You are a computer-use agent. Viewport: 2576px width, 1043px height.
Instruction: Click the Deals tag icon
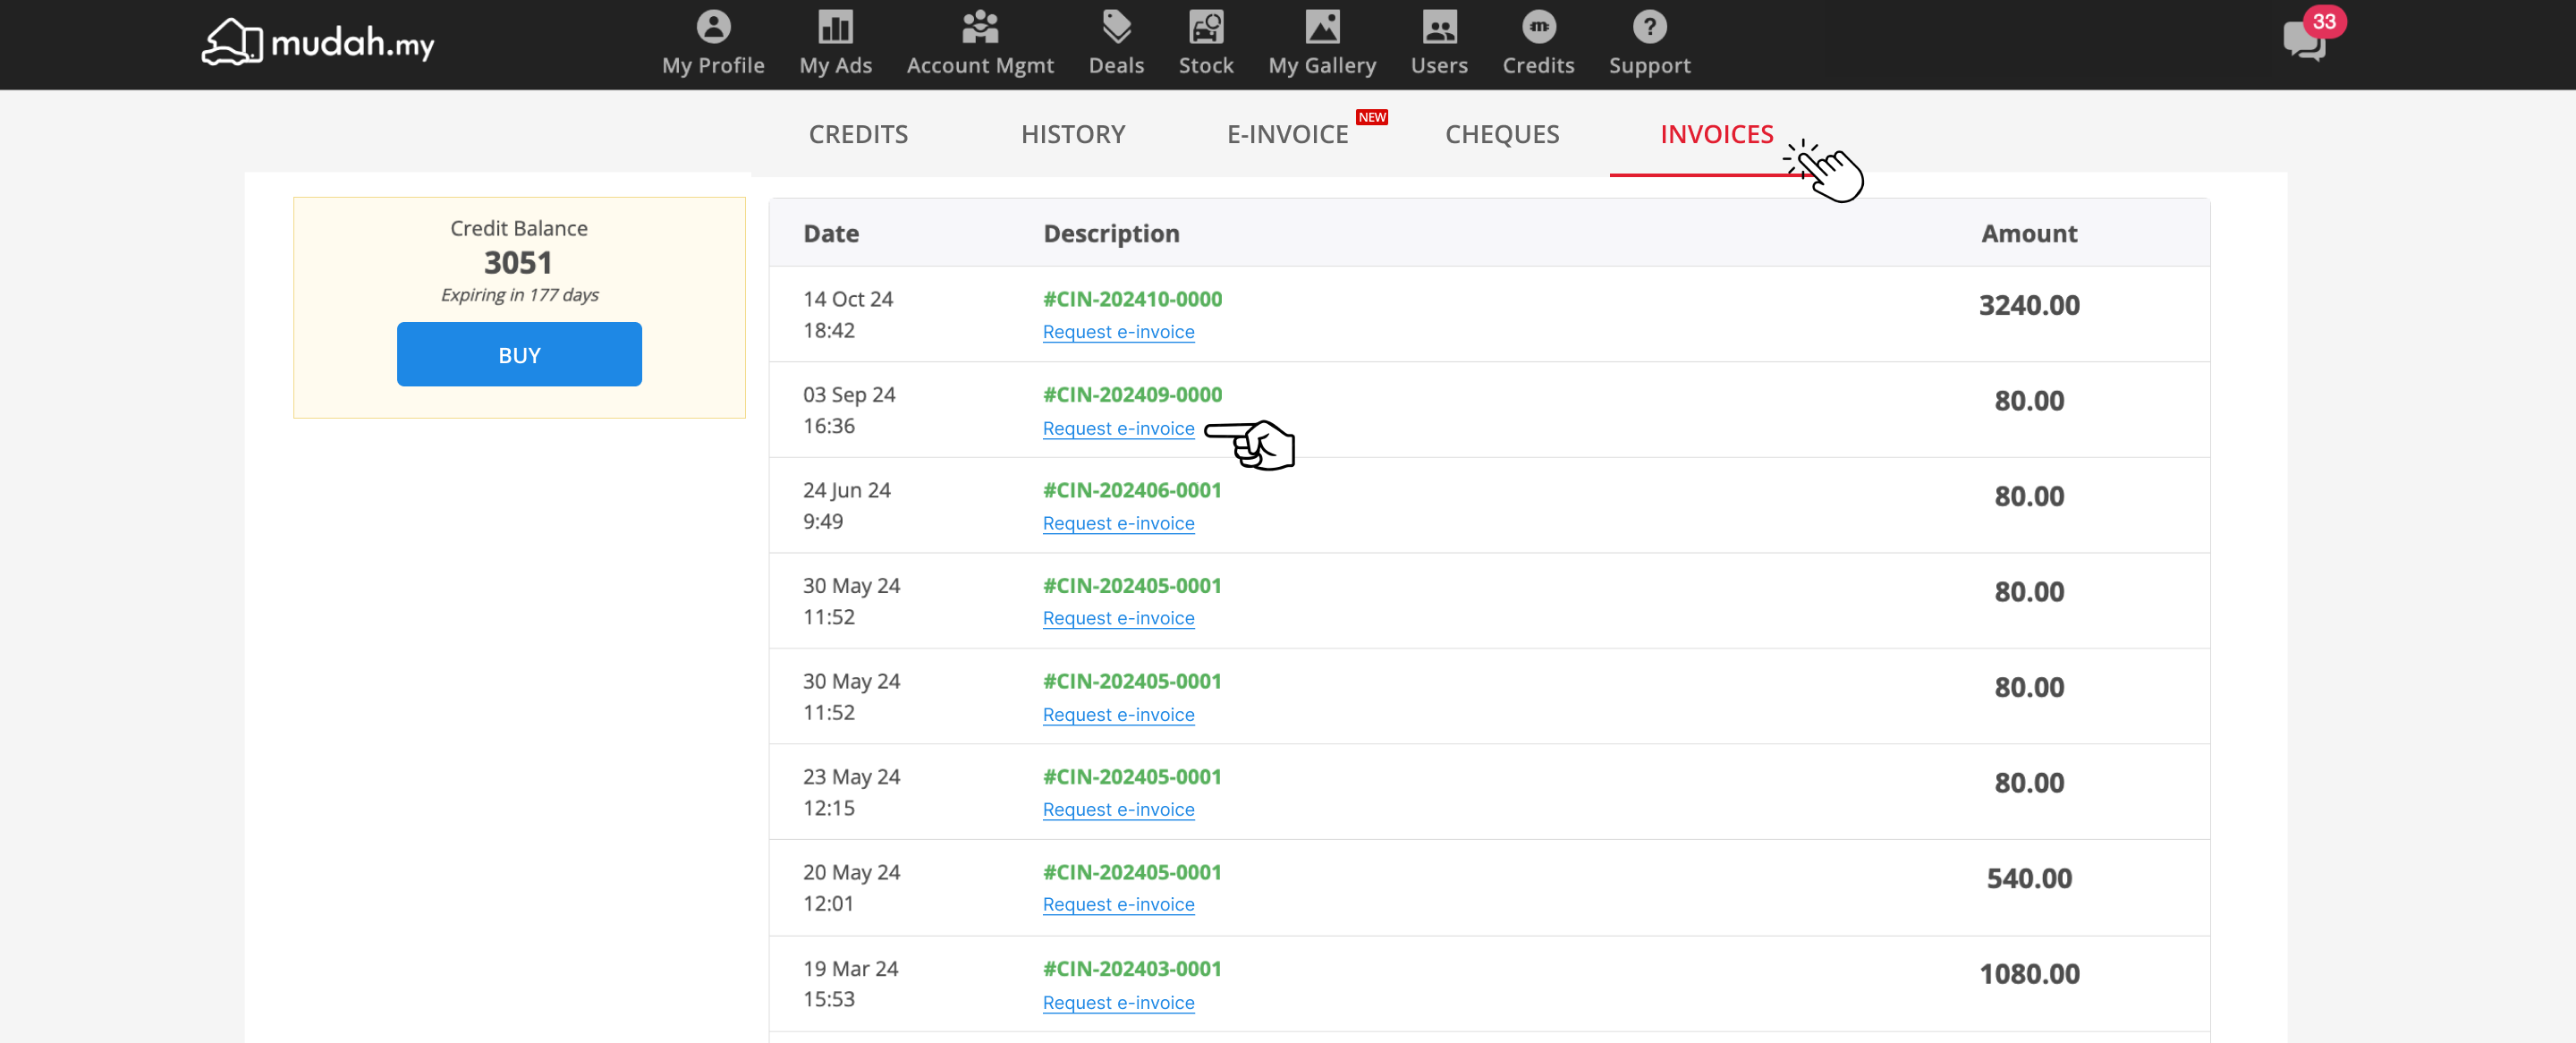click(1116, 27)
